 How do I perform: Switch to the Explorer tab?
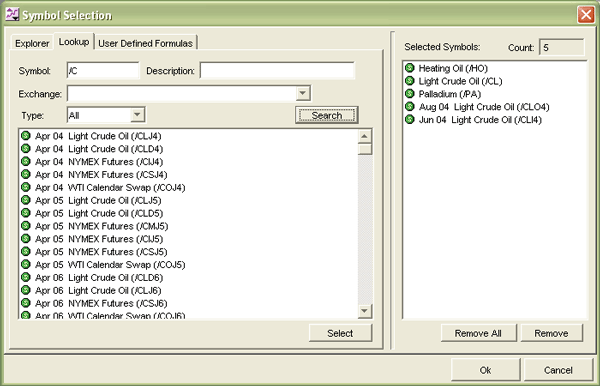pyautogui.click(x=32, y=43)
